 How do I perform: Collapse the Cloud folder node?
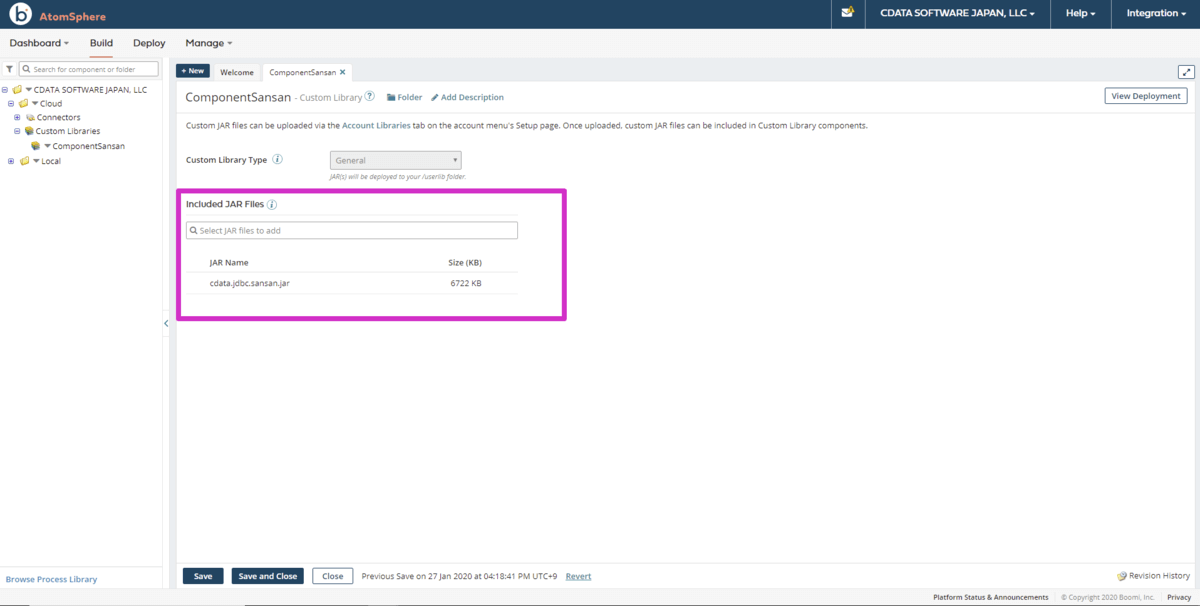pyautogui.click(x=11, y=104)
